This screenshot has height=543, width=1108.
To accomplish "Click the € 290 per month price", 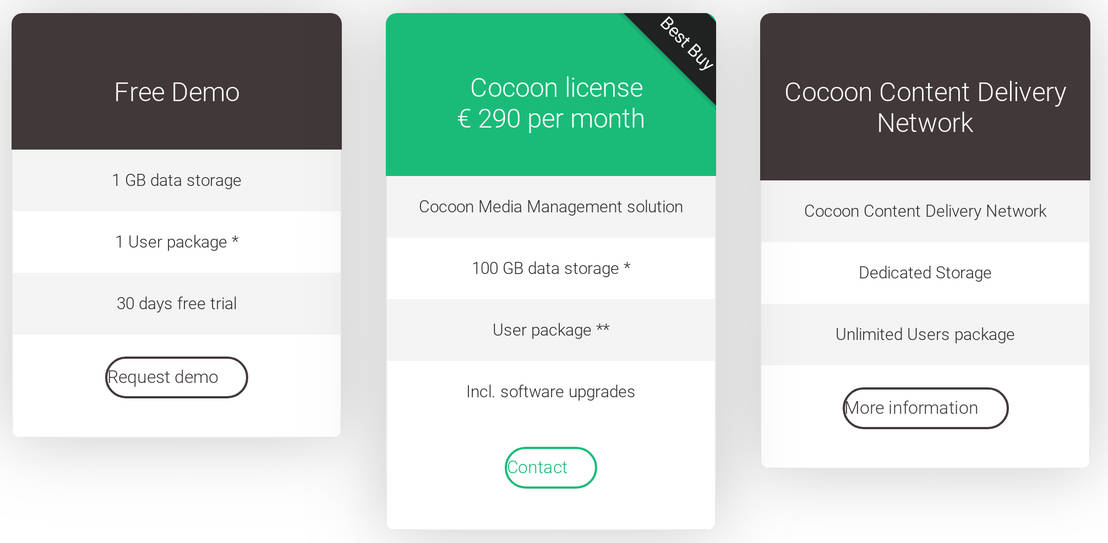I will [x=551, y=119].
